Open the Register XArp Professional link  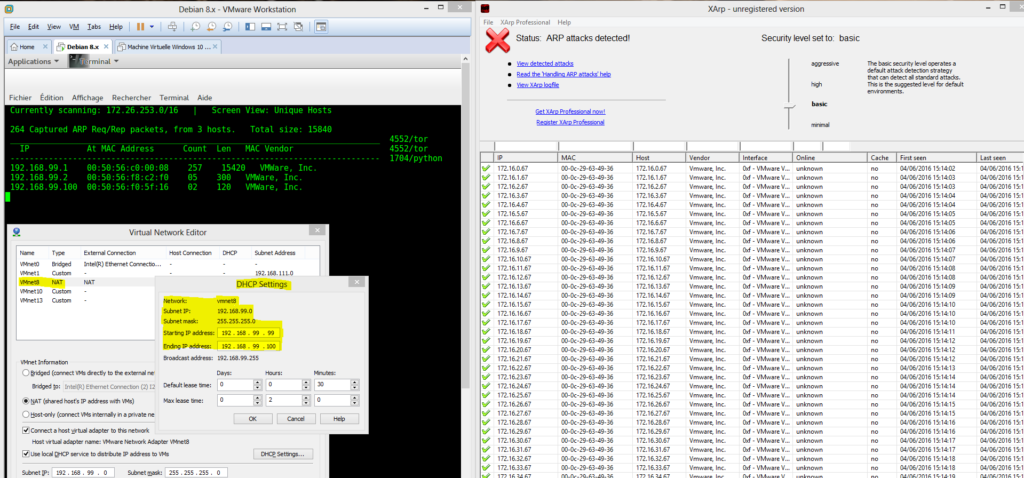click(570, 122)
